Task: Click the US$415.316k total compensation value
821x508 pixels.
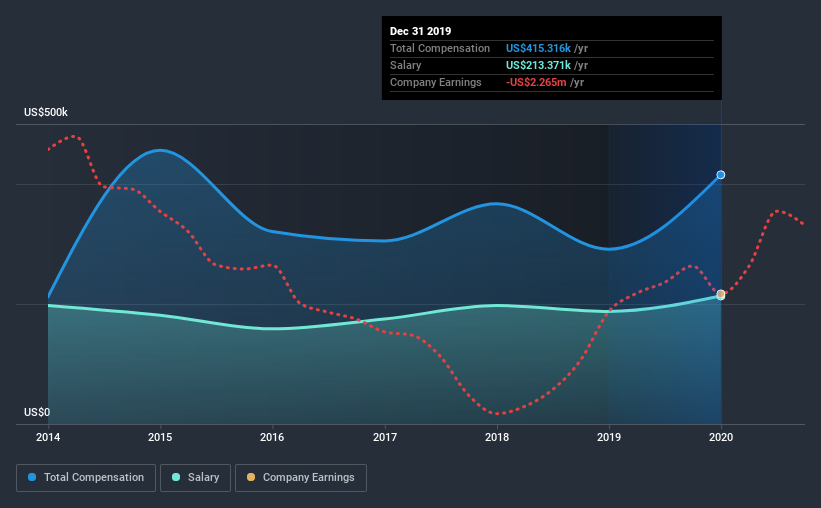Action: point(538,49)
